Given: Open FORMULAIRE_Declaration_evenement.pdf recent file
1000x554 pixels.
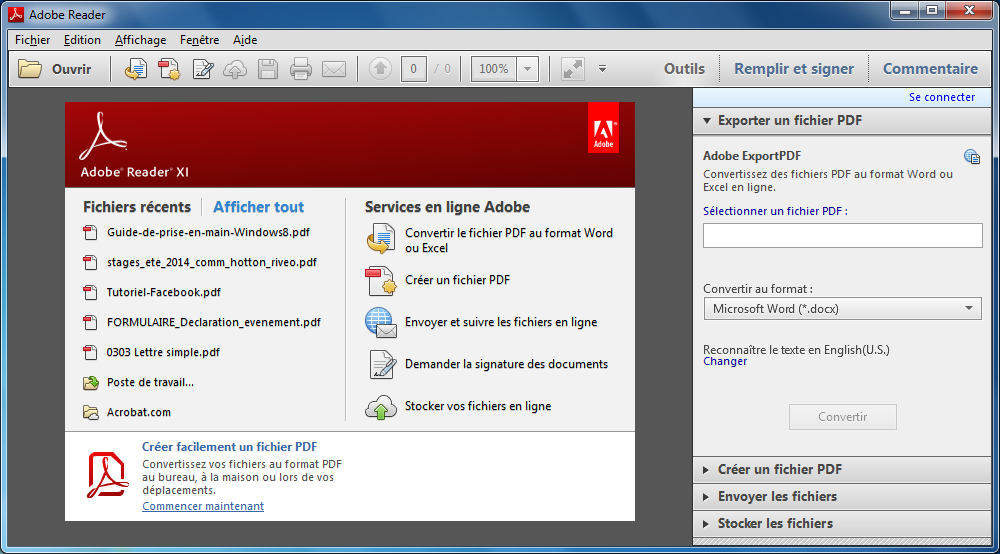Looking at the screenshot, I should (214, 323).
